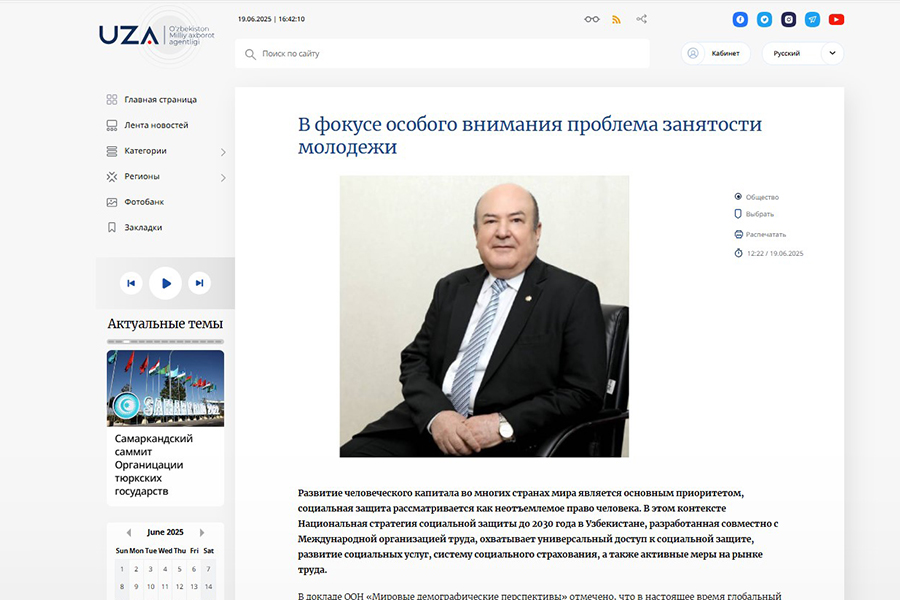Expand the Регионы submenu
Viewport: 900px width, 600px height.
coord(223,177)
